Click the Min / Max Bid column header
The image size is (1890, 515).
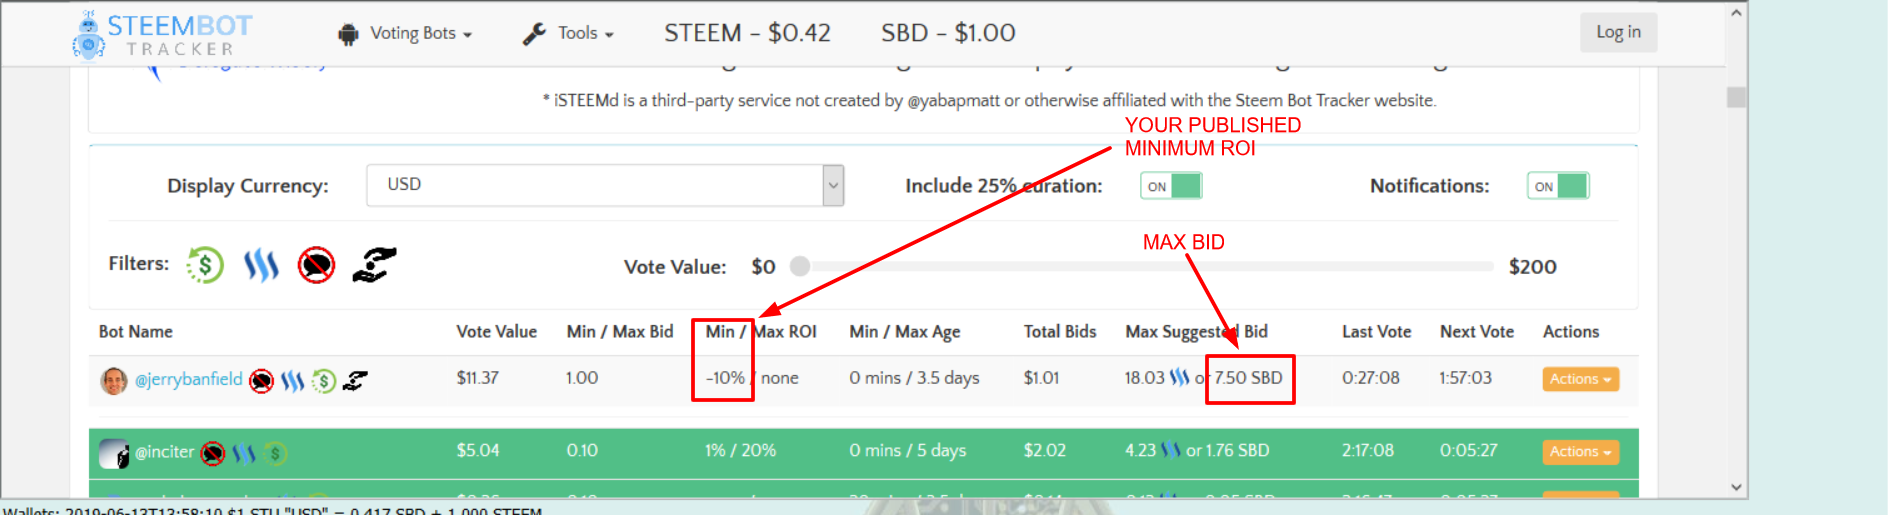point(620,332)
